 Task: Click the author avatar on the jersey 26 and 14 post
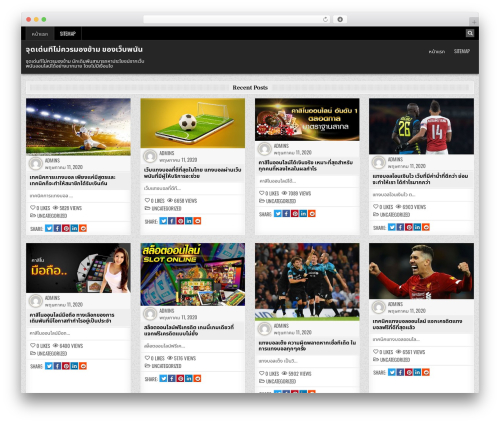click(379, 162)
